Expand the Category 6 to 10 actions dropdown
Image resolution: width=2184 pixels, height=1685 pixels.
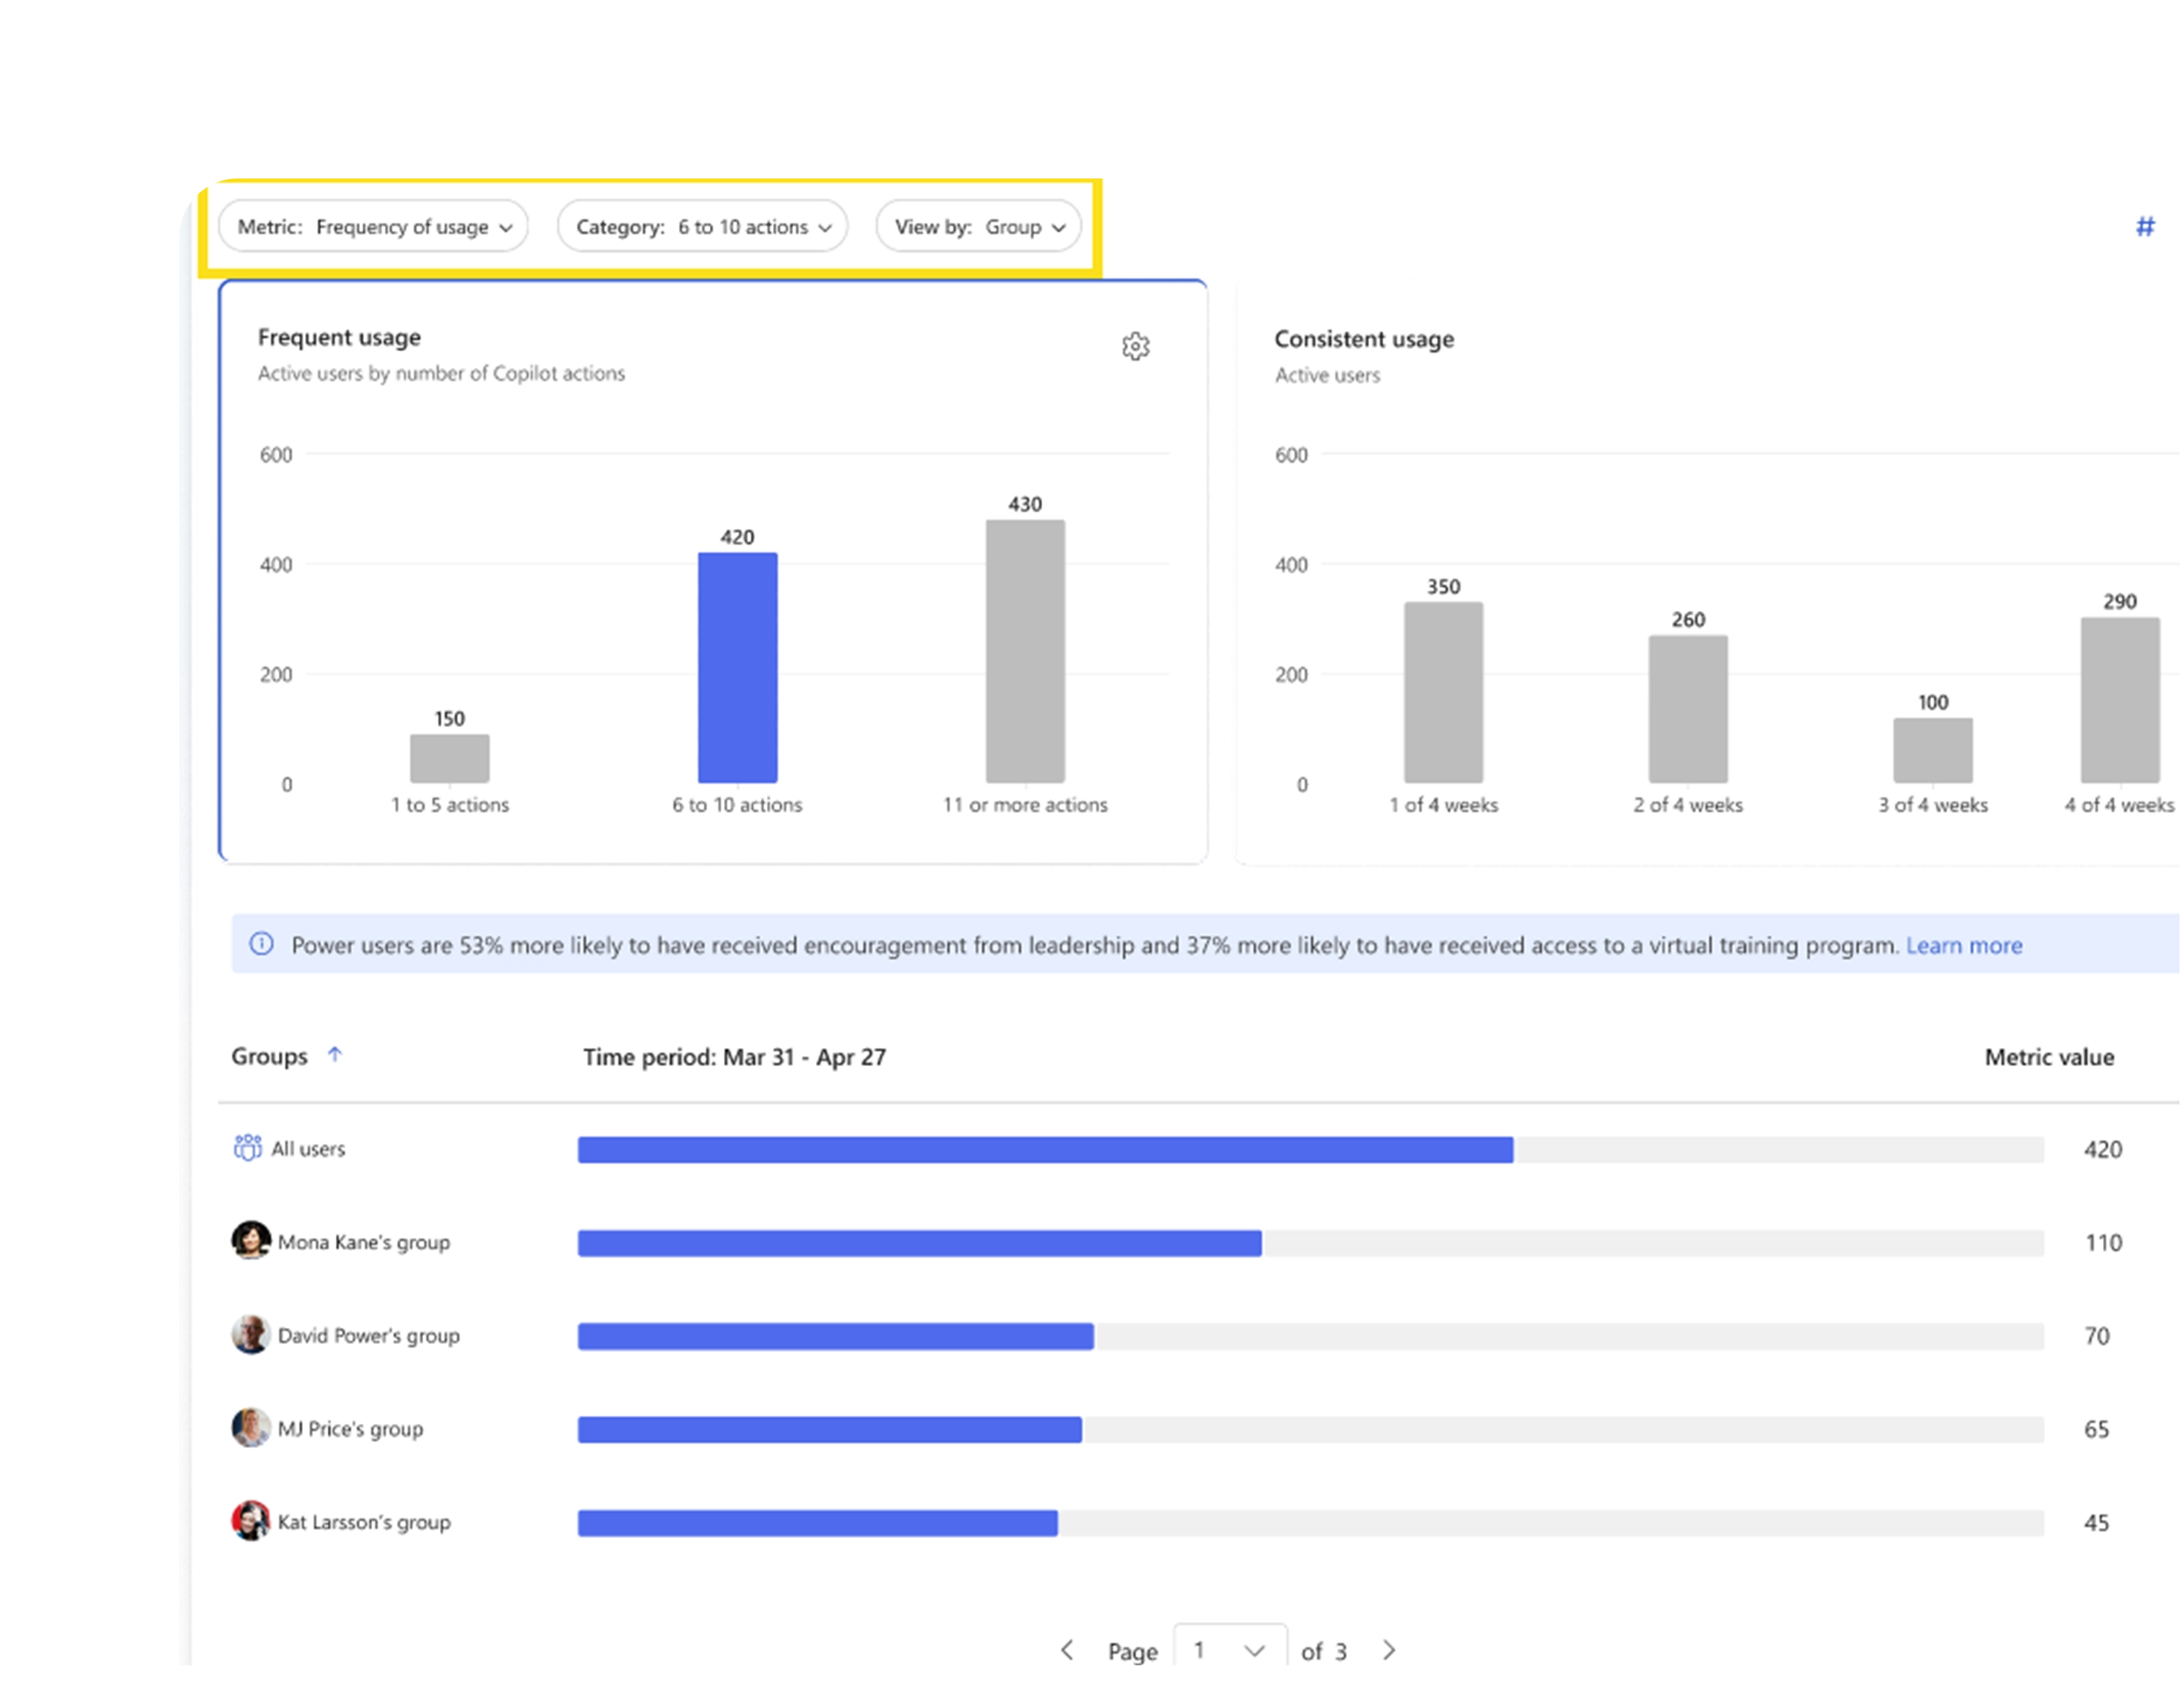(702, 227)
